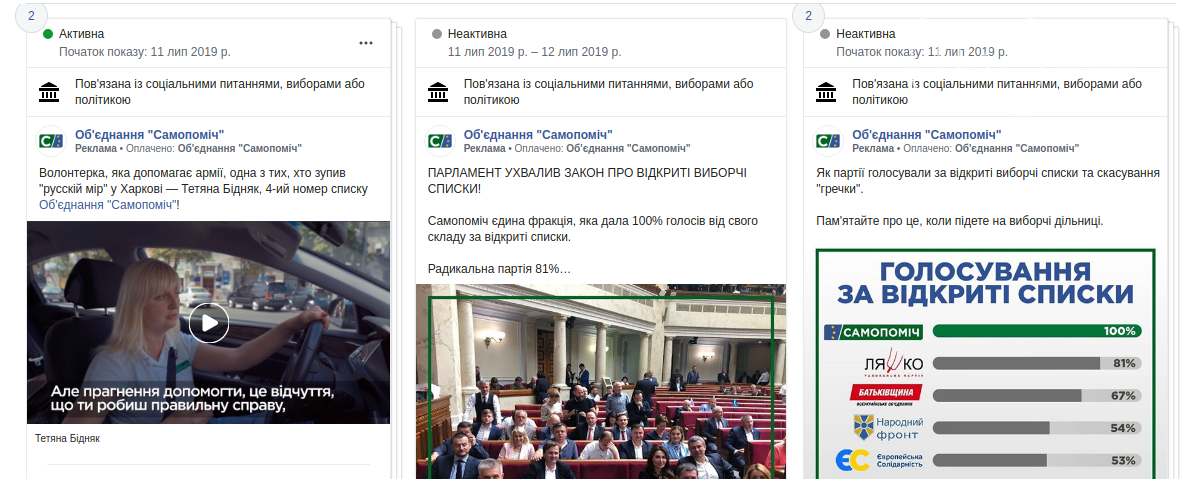Screen dimensions: 1182x479
Task: Click the 'ПАРЛАМЕНТ УХВАЛИВ ЗАКОН' headline text
Action: [x=587, y=180]
